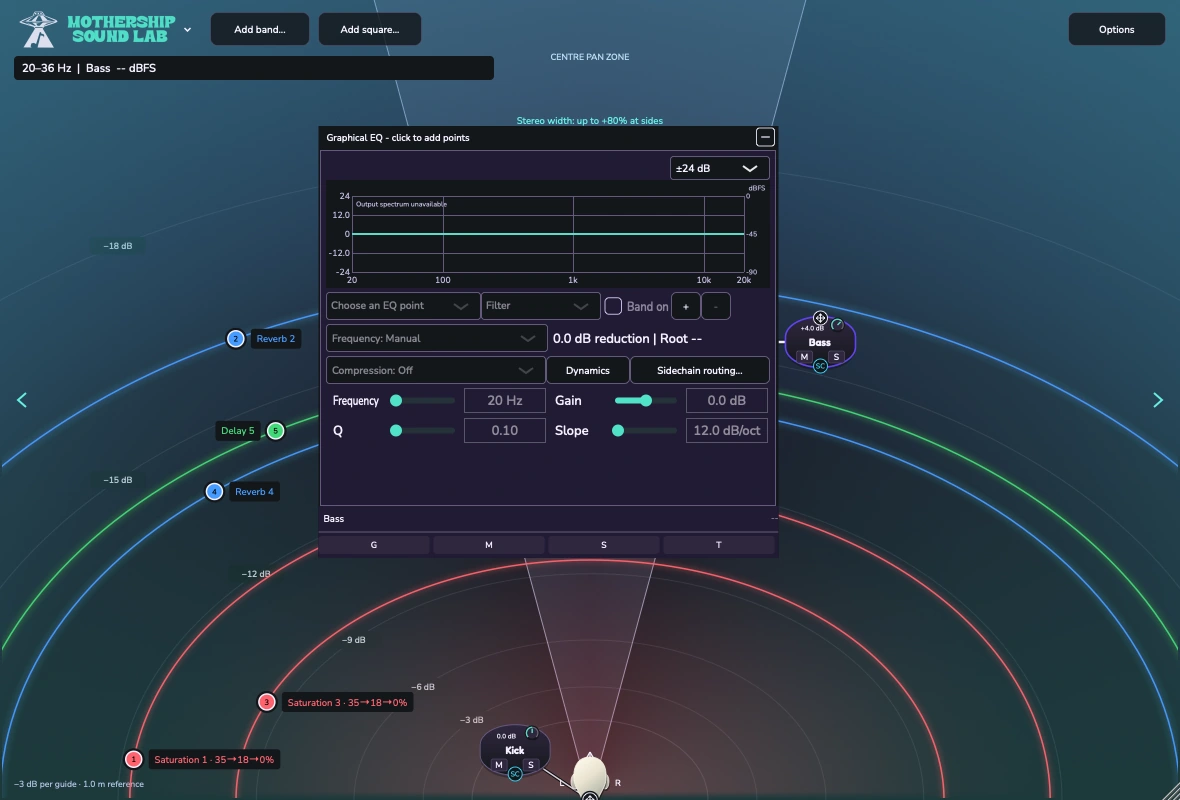Click the 0.0 dB gain field
This screenshot has width=1180, height=800.
tap(726, 400)
